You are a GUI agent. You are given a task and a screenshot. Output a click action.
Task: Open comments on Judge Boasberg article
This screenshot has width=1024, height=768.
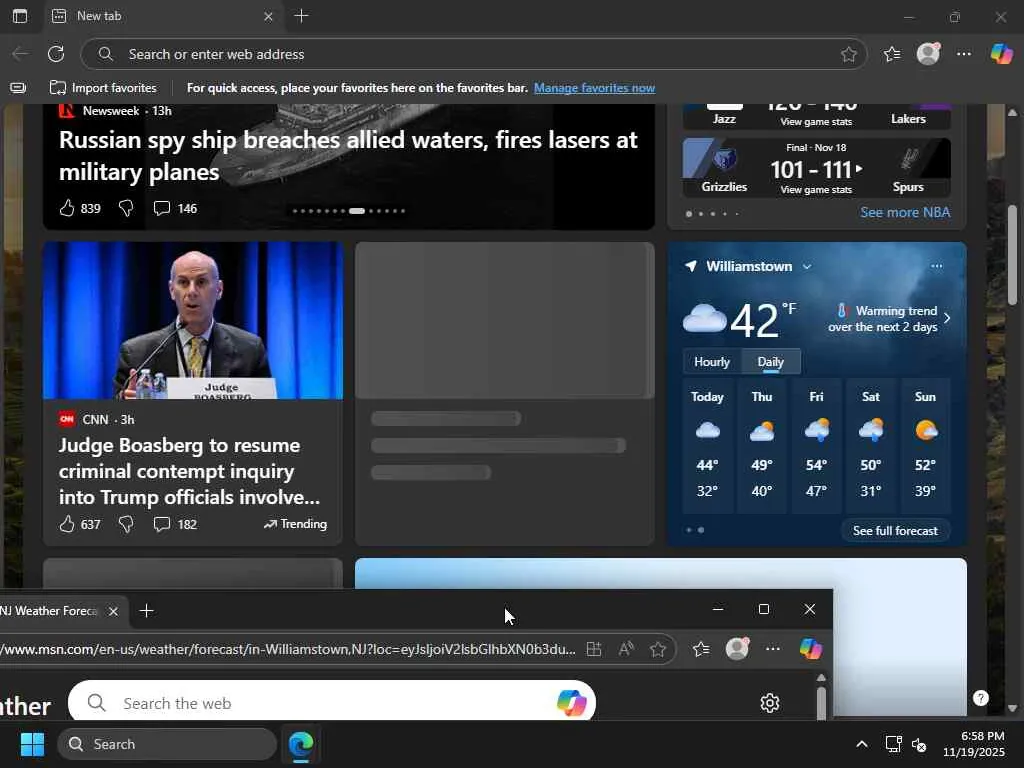click(161, 524)
